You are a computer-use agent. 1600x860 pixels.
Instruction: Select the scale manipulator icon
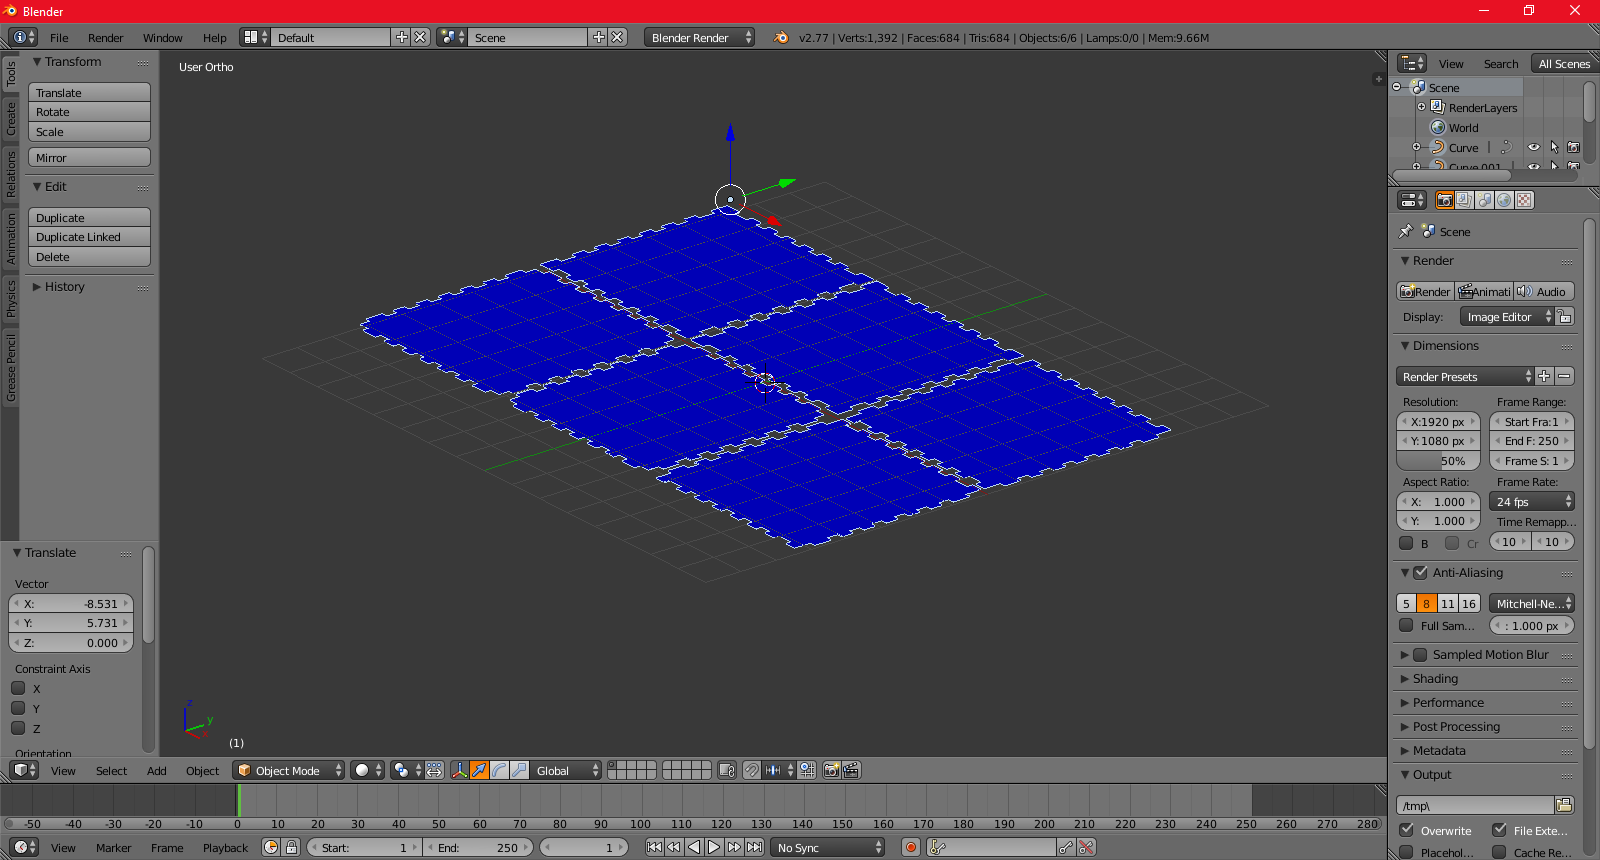coord(519,770)
